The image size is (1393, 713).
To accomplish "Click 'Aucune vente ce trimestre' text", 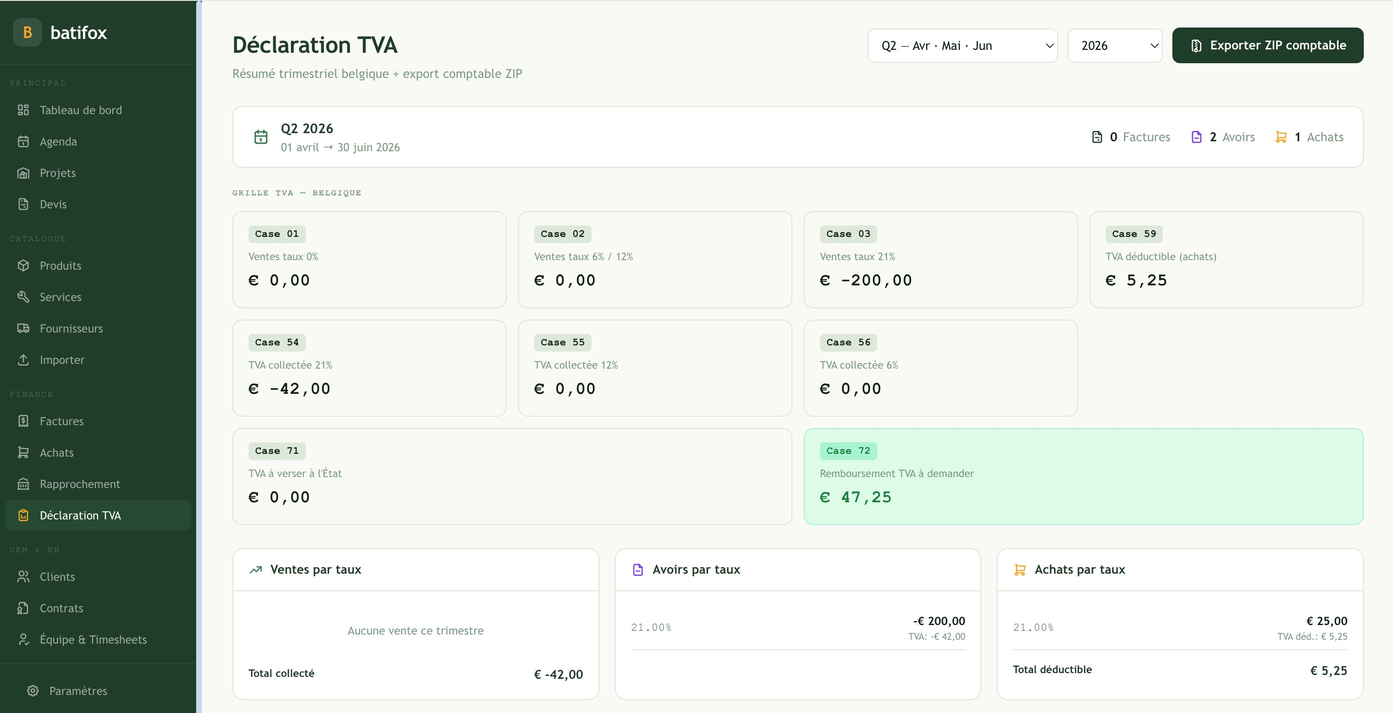I will 416,631.
